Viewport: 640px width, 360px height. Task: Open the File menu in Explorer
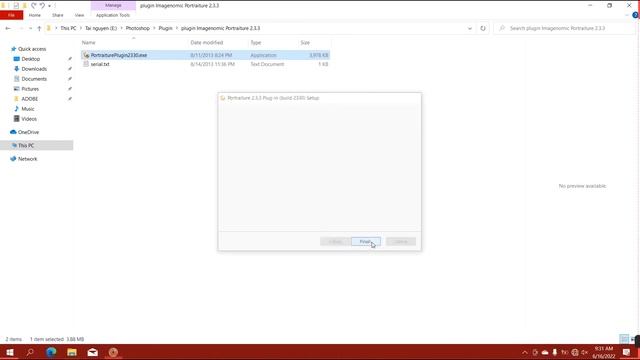click(x=11, y=15)
